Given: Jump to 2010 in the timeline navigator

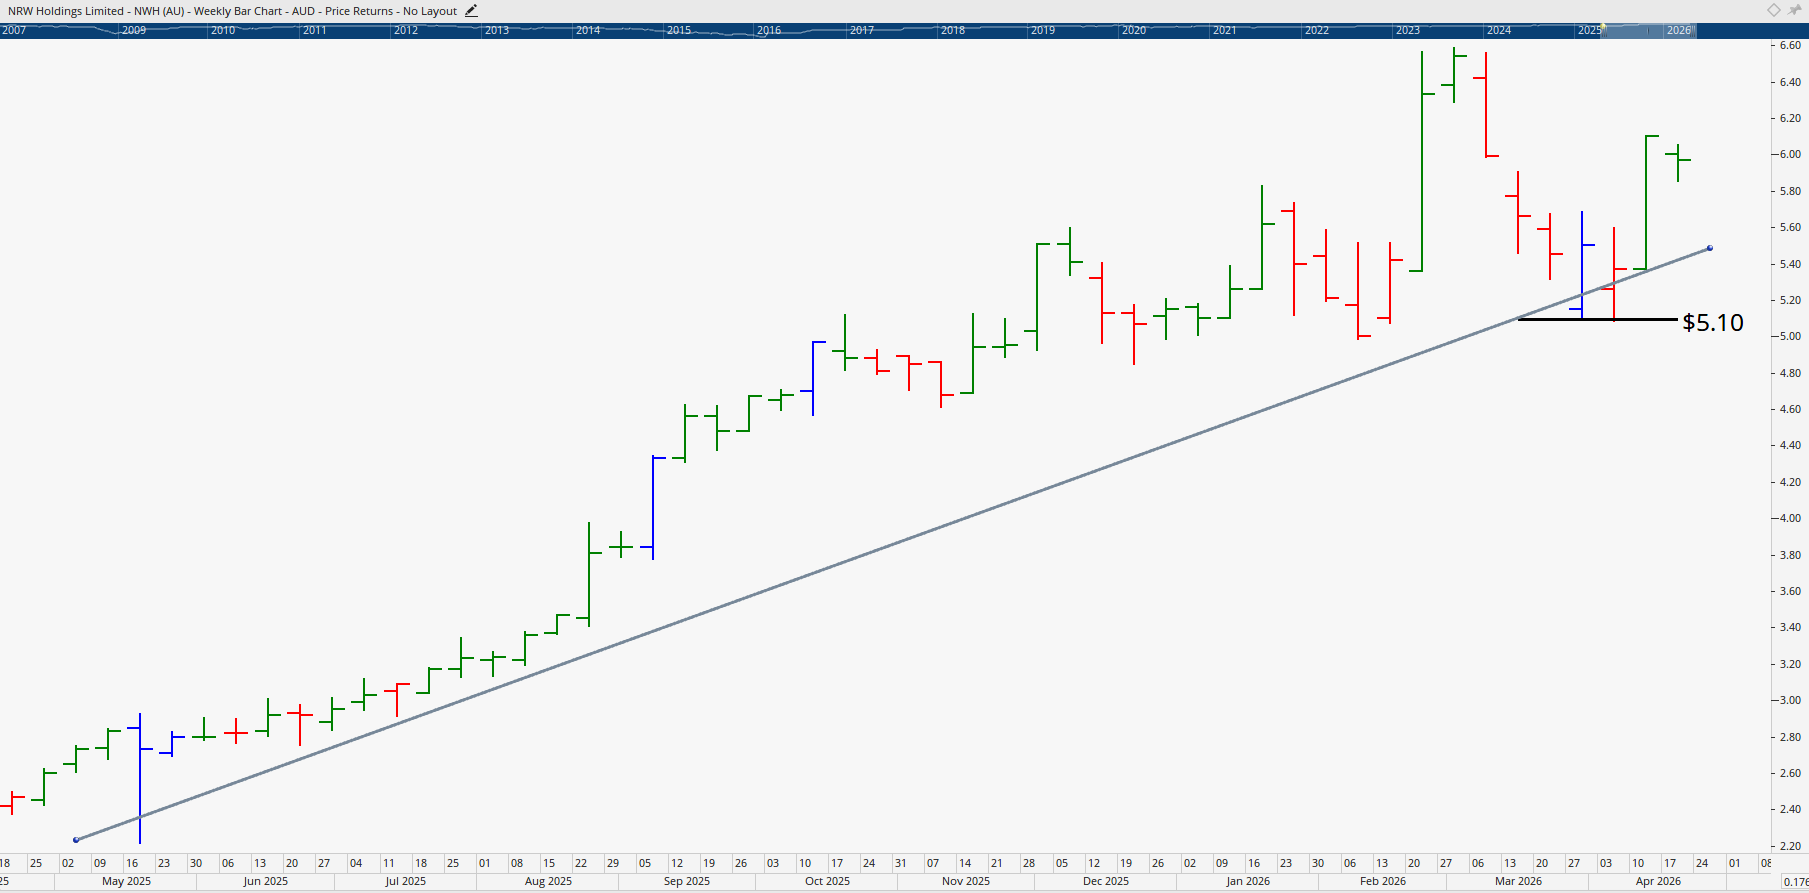Looking at the screenshot, I should click(223, 30).
